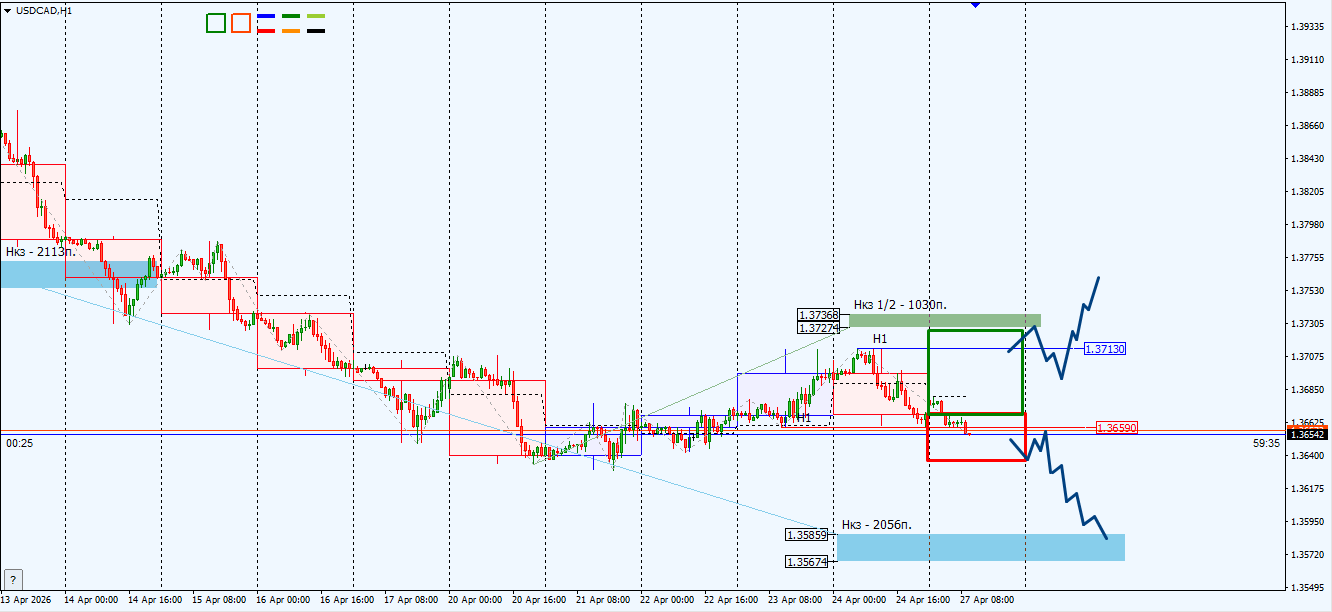The height and width of the screenshot is (612, 1332).
Task: Click the green square legend button
Action: [216, 23]
